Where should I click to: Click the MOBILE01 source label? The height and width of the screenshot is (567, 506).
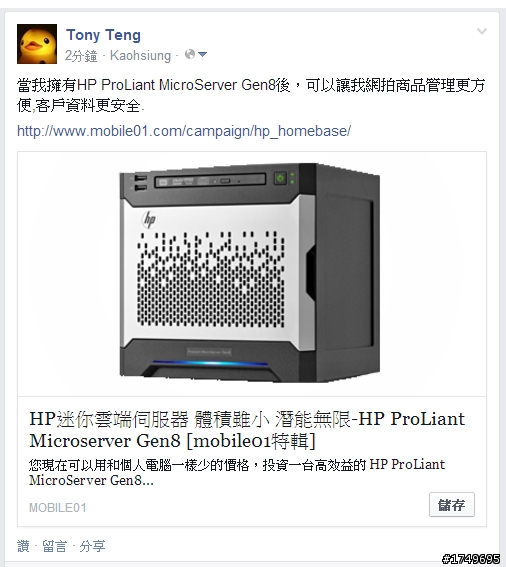(x=58, y=508)
